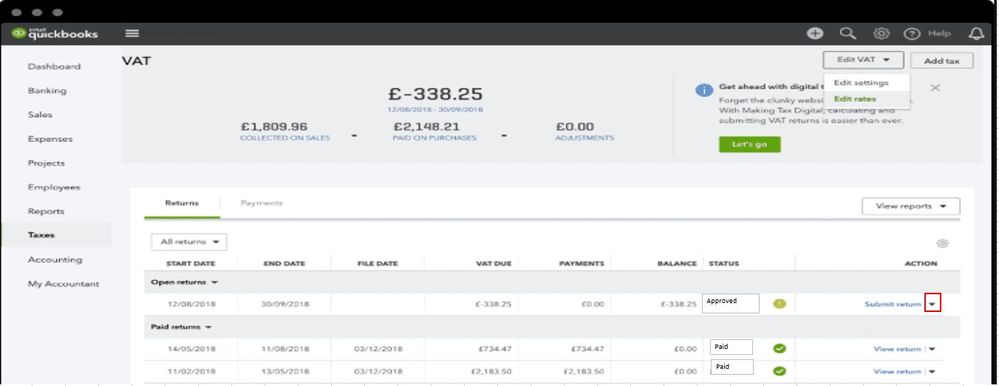The width and height of the screenshot is (999, 386).
Task: Open the All returns filter dropdown
Action: point(189,242)
